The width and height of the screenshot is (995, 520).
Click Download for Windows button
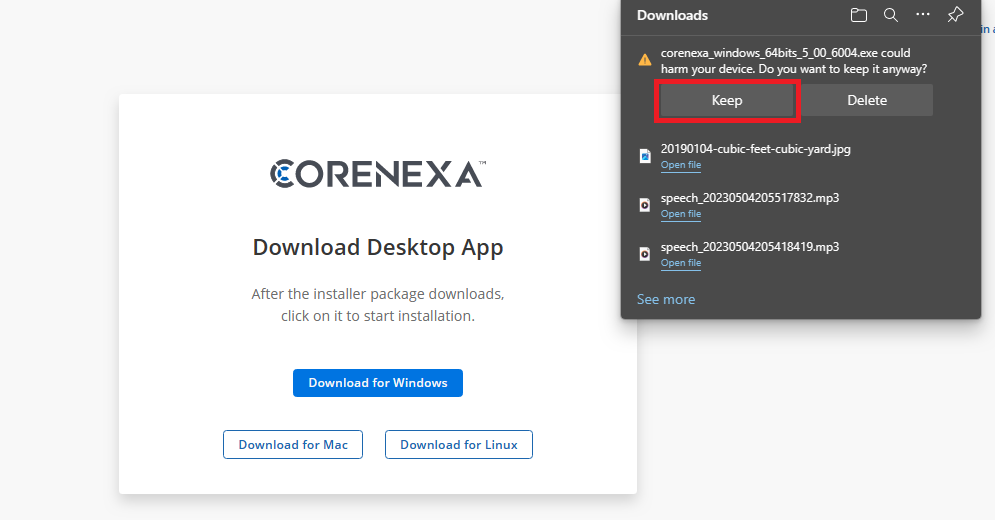coord(378,383)
